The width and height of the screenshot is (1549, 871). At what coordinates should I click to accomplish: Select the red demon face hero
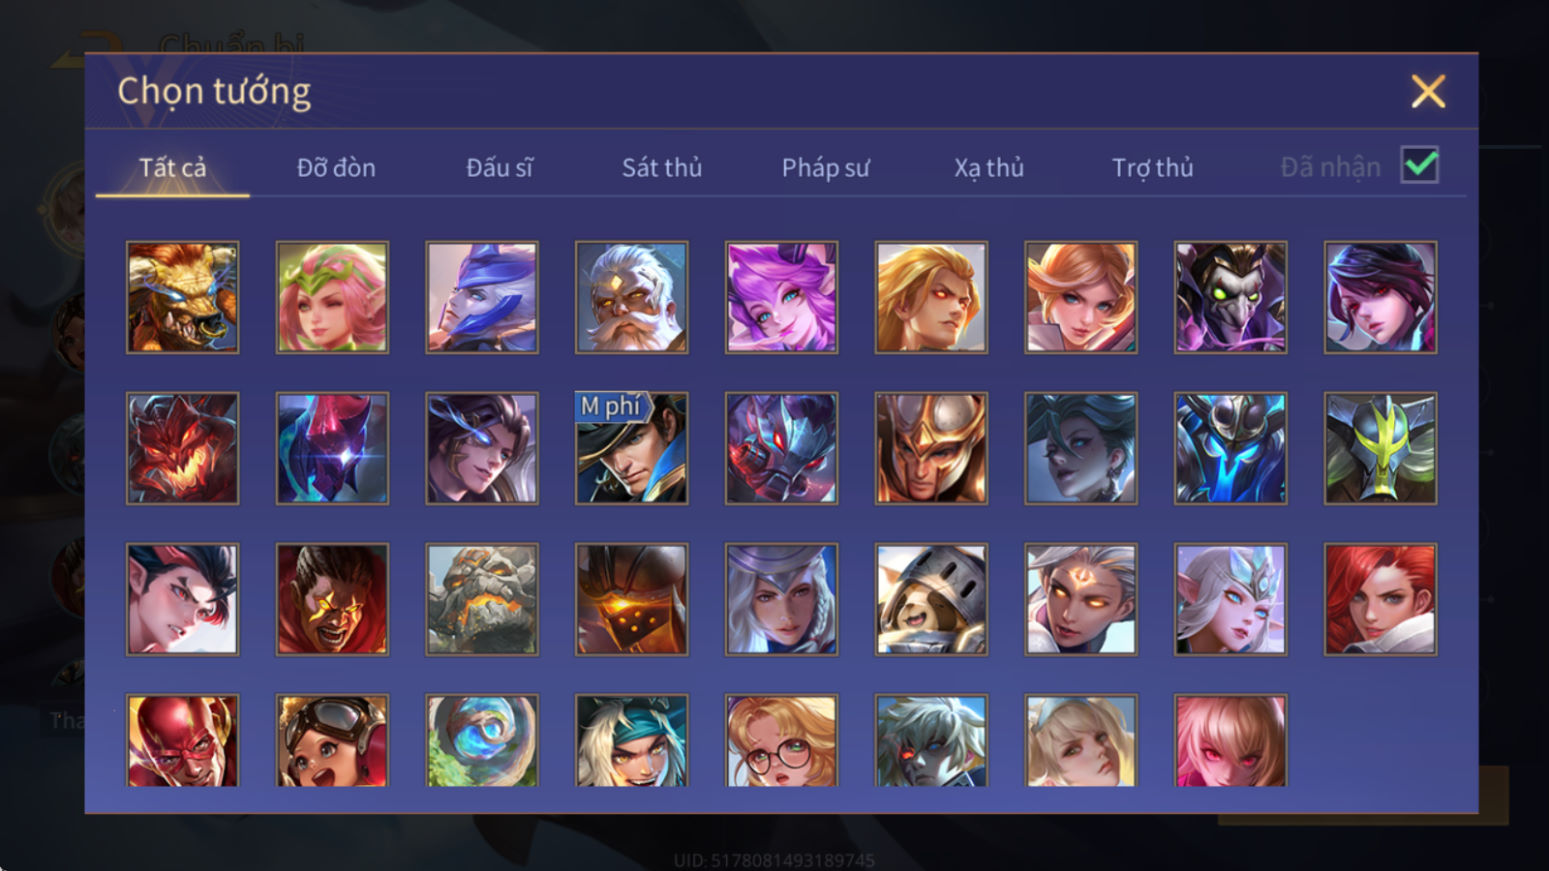(182, 448)
